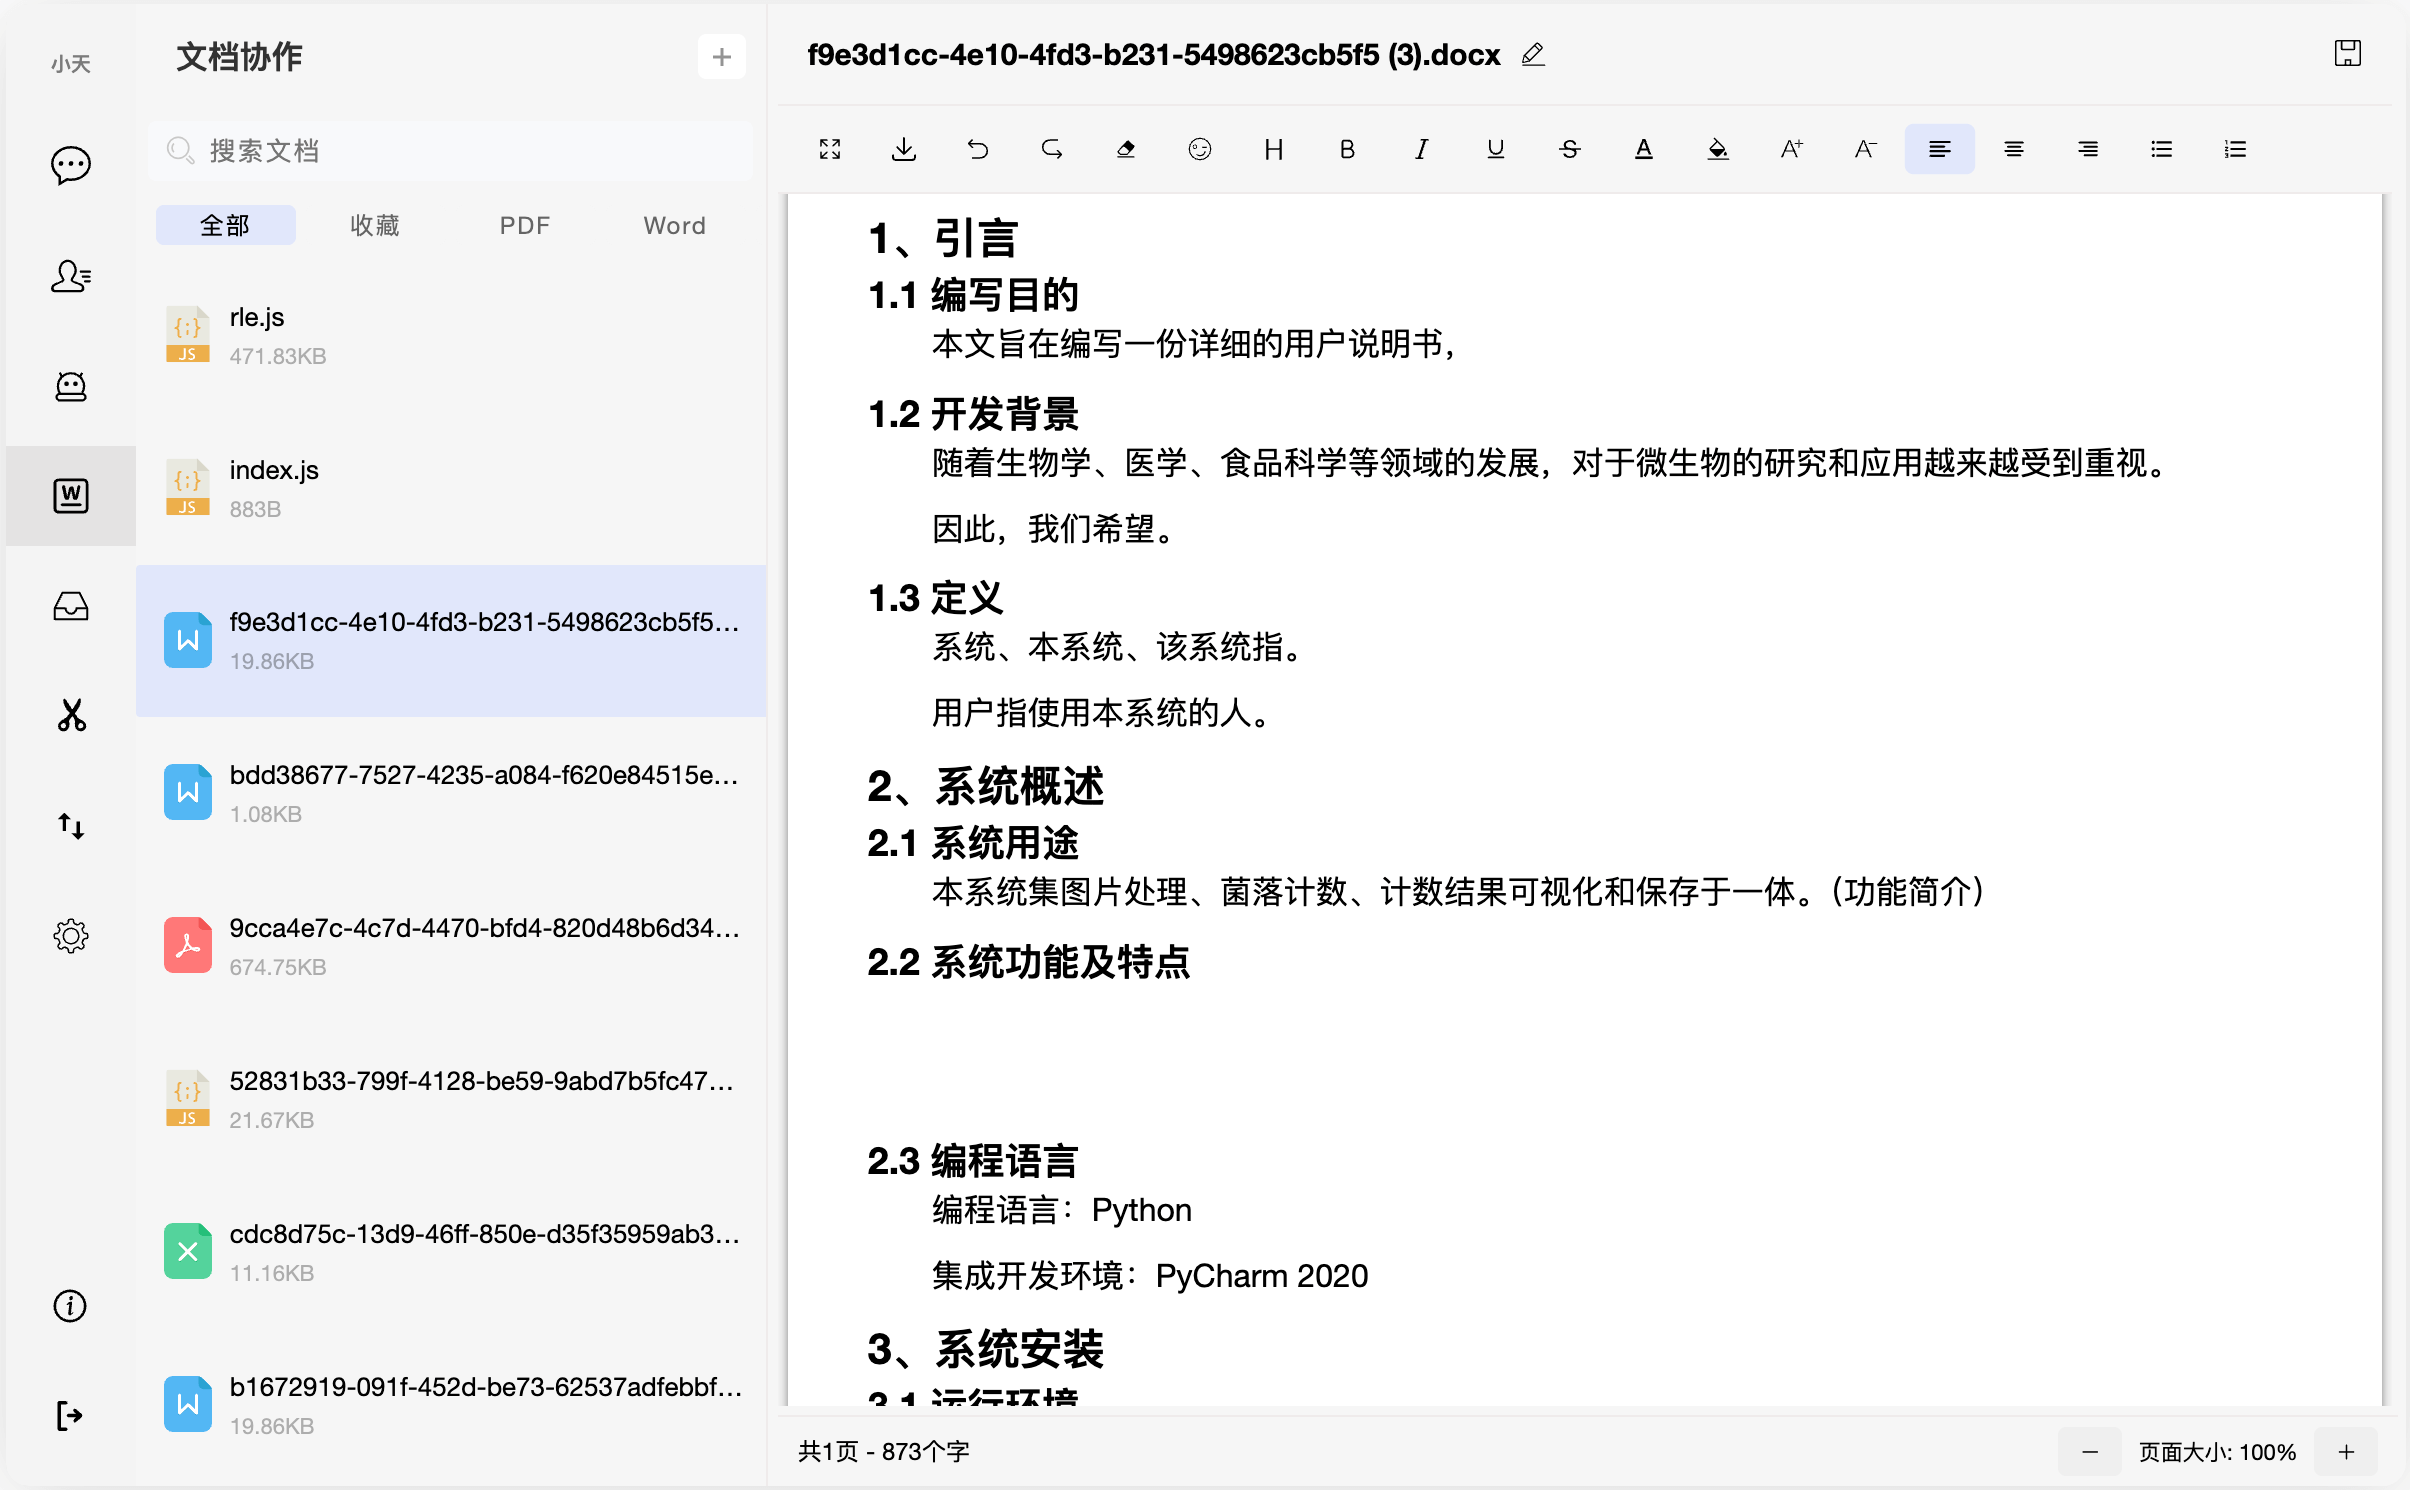Open the scissors tool in sidebar

tap(71, 716)
